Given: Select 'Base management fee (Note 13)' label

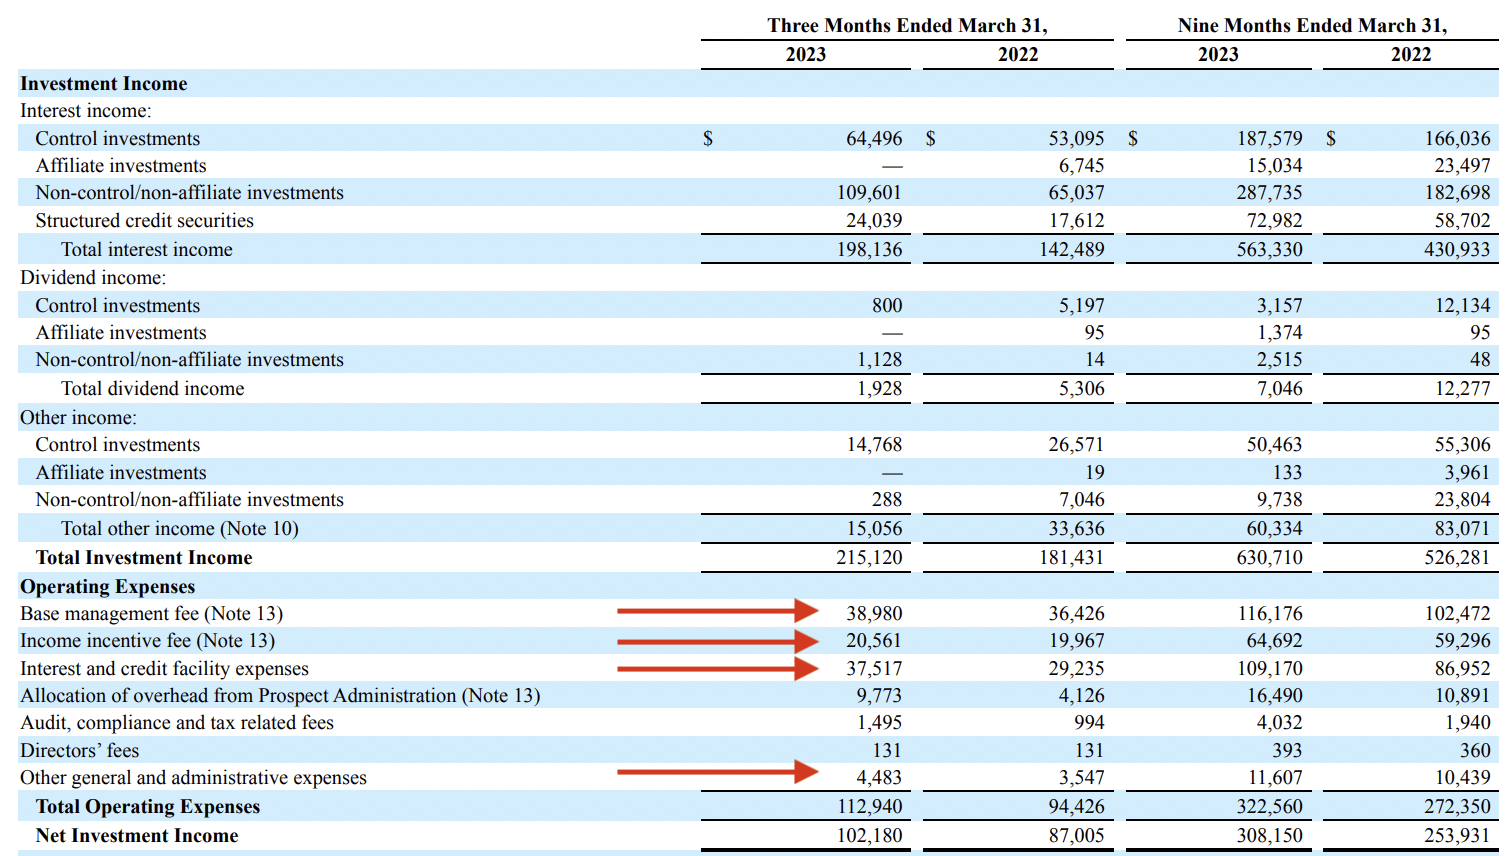Looking at the screenshot, I should tap(151, 614).
